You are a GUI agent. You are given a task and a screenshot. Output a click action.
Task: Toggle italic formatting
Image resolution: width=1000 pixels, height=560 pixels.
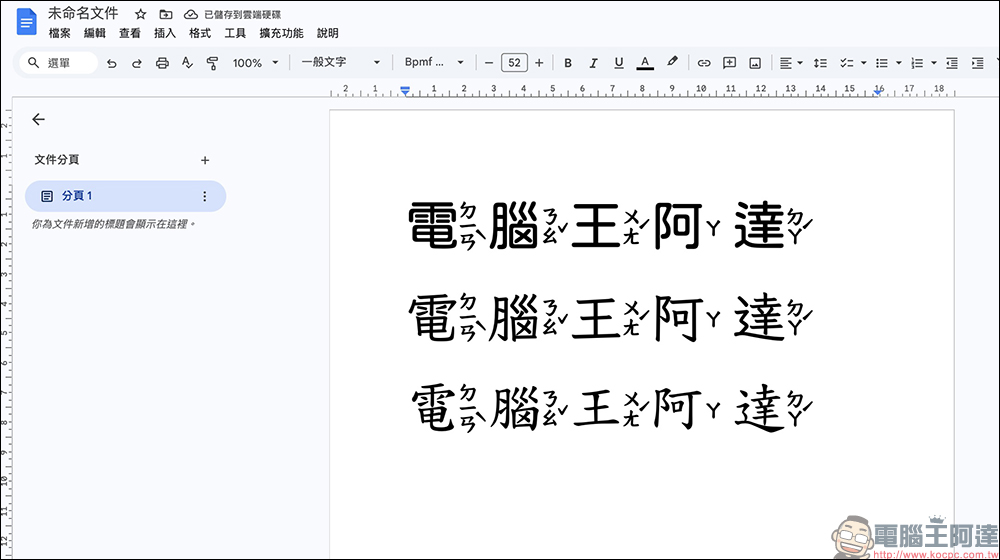point(593,63)
